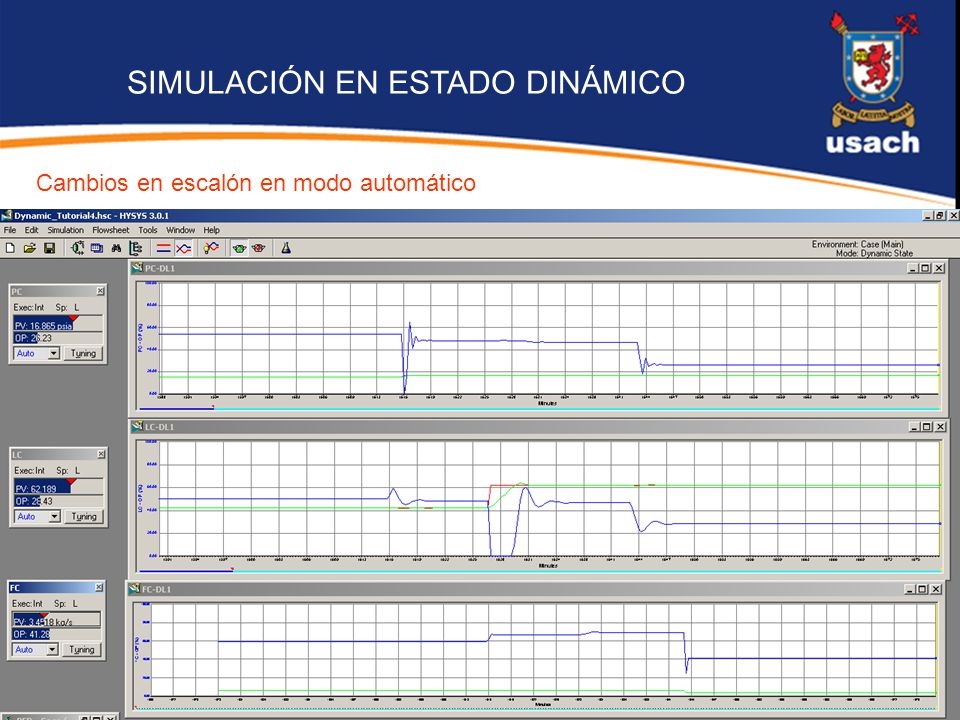Open the Tools menu
This screenshot has height=720, width=960.
coord(148,230)
